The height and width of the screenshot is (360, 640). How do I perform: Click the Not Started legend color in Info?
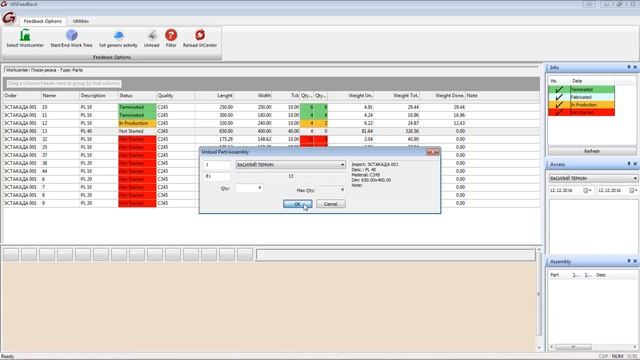(x=592, y=112)
